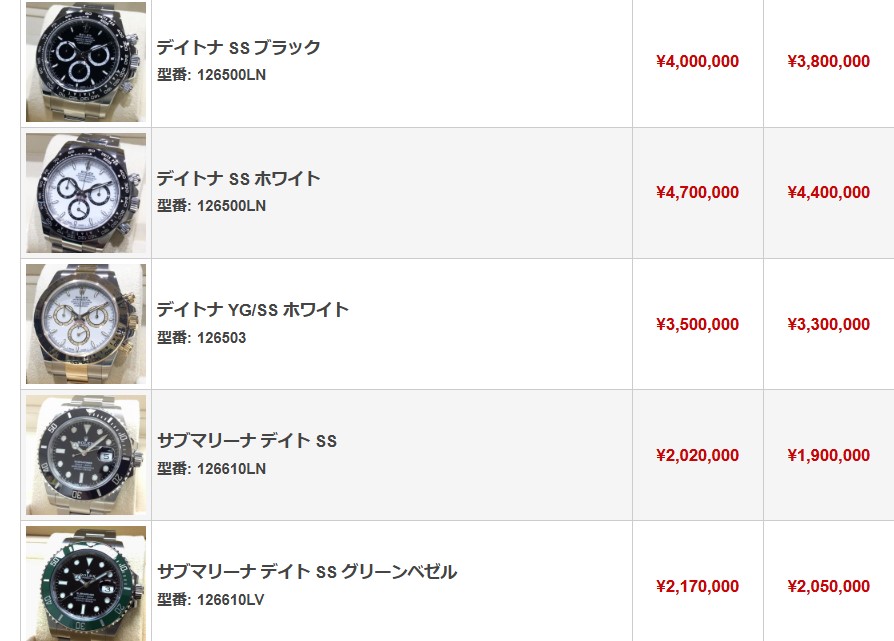
Task: Select the ¥4,700,000 price cell
Action: (x=697, y=193)
